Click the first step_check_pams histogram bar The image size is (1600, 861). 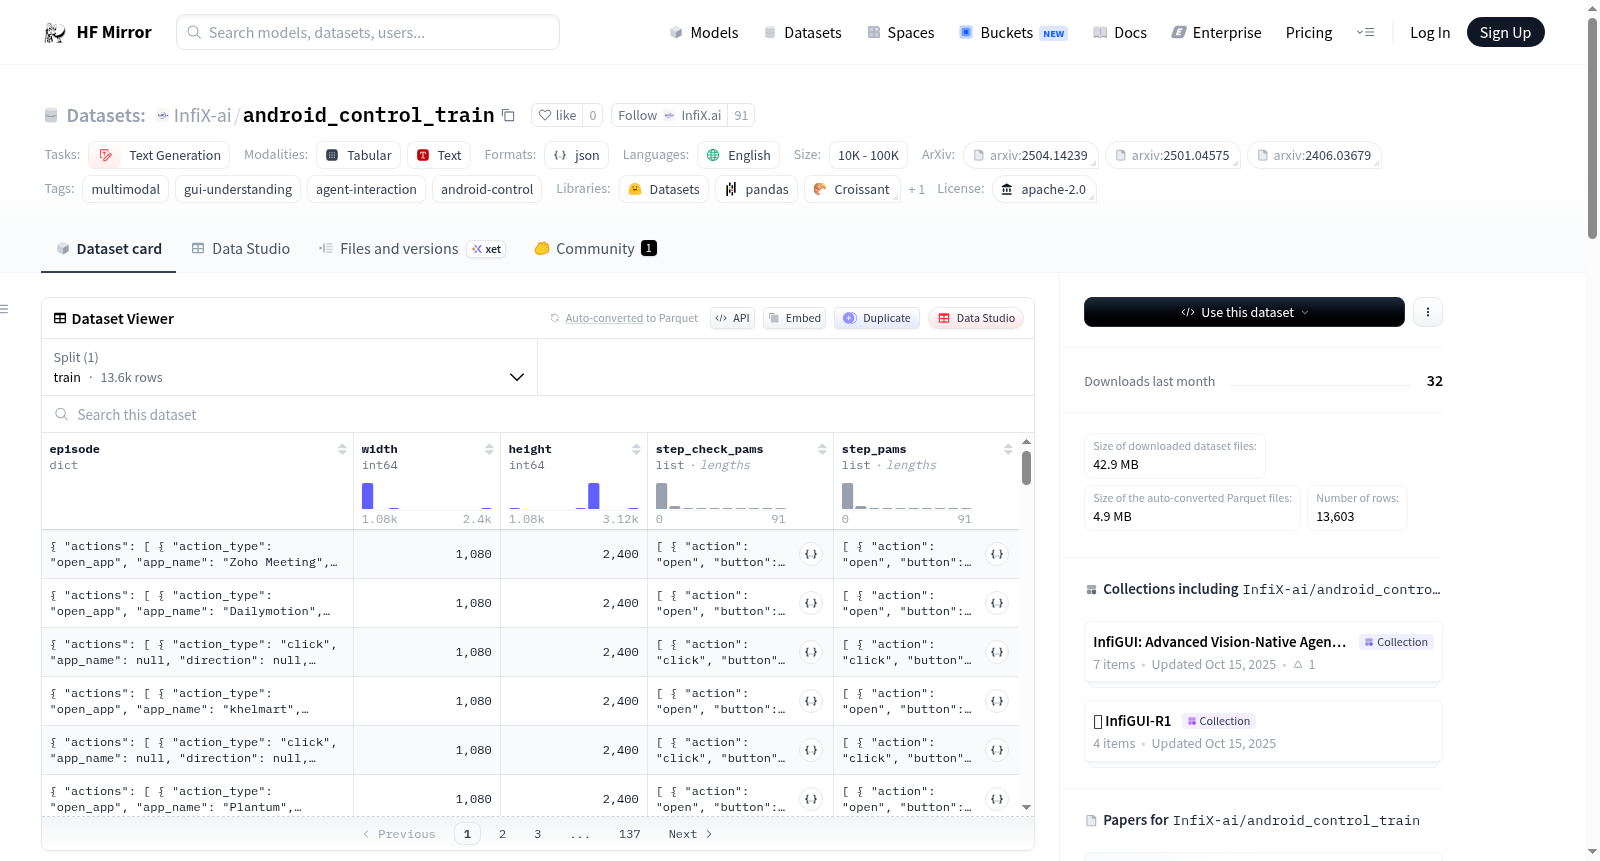tap(662, 496)
